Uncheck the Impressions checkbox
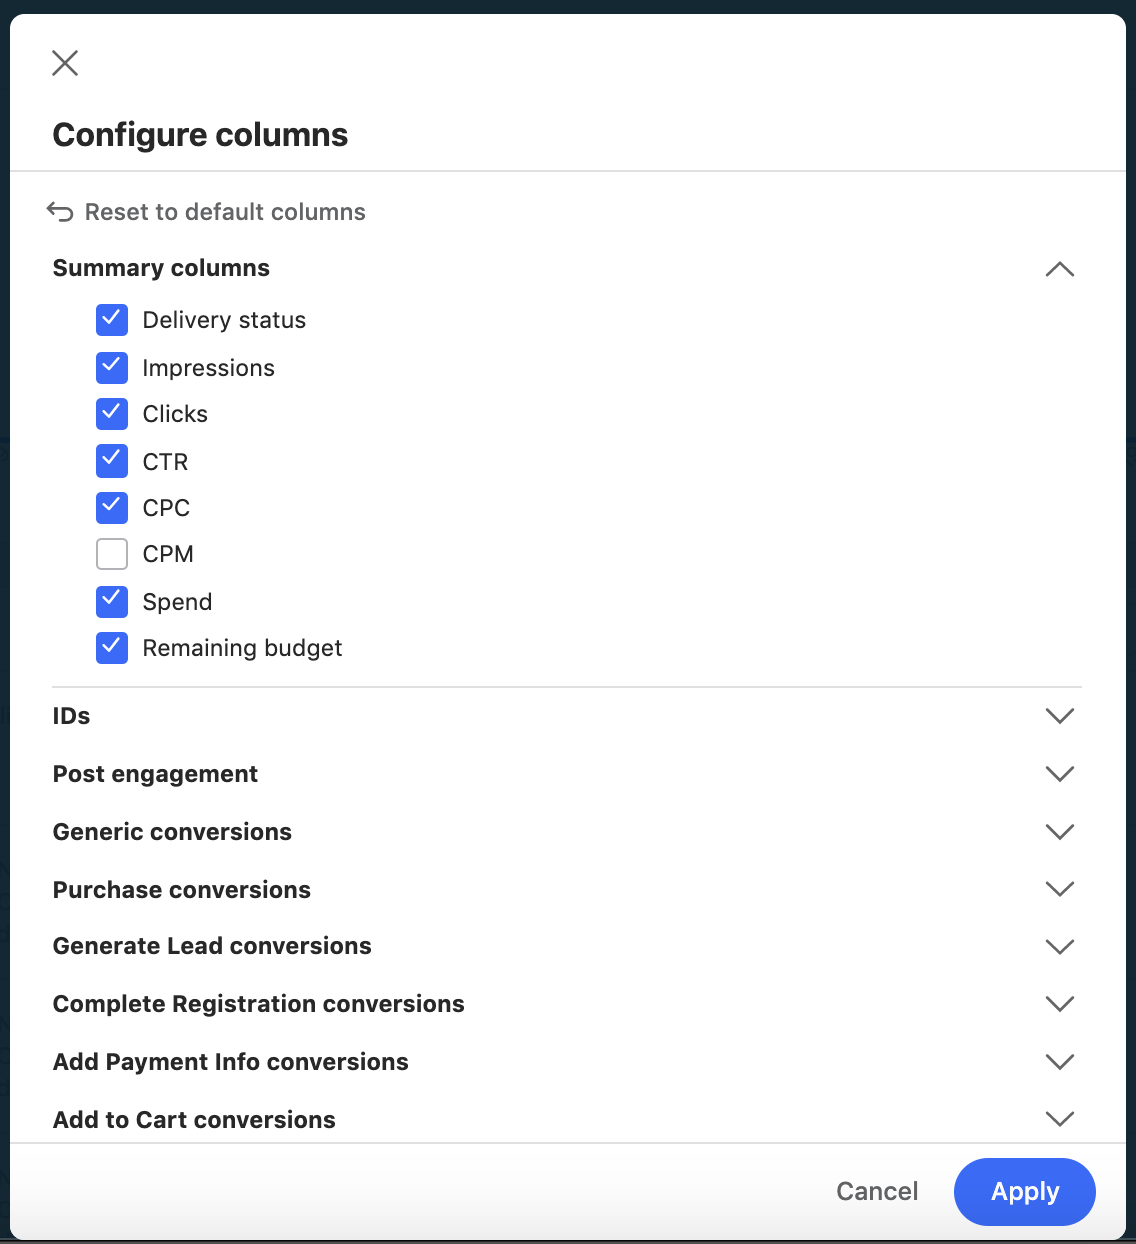Screen dimensions: 1136x1244 pos(112,368)
